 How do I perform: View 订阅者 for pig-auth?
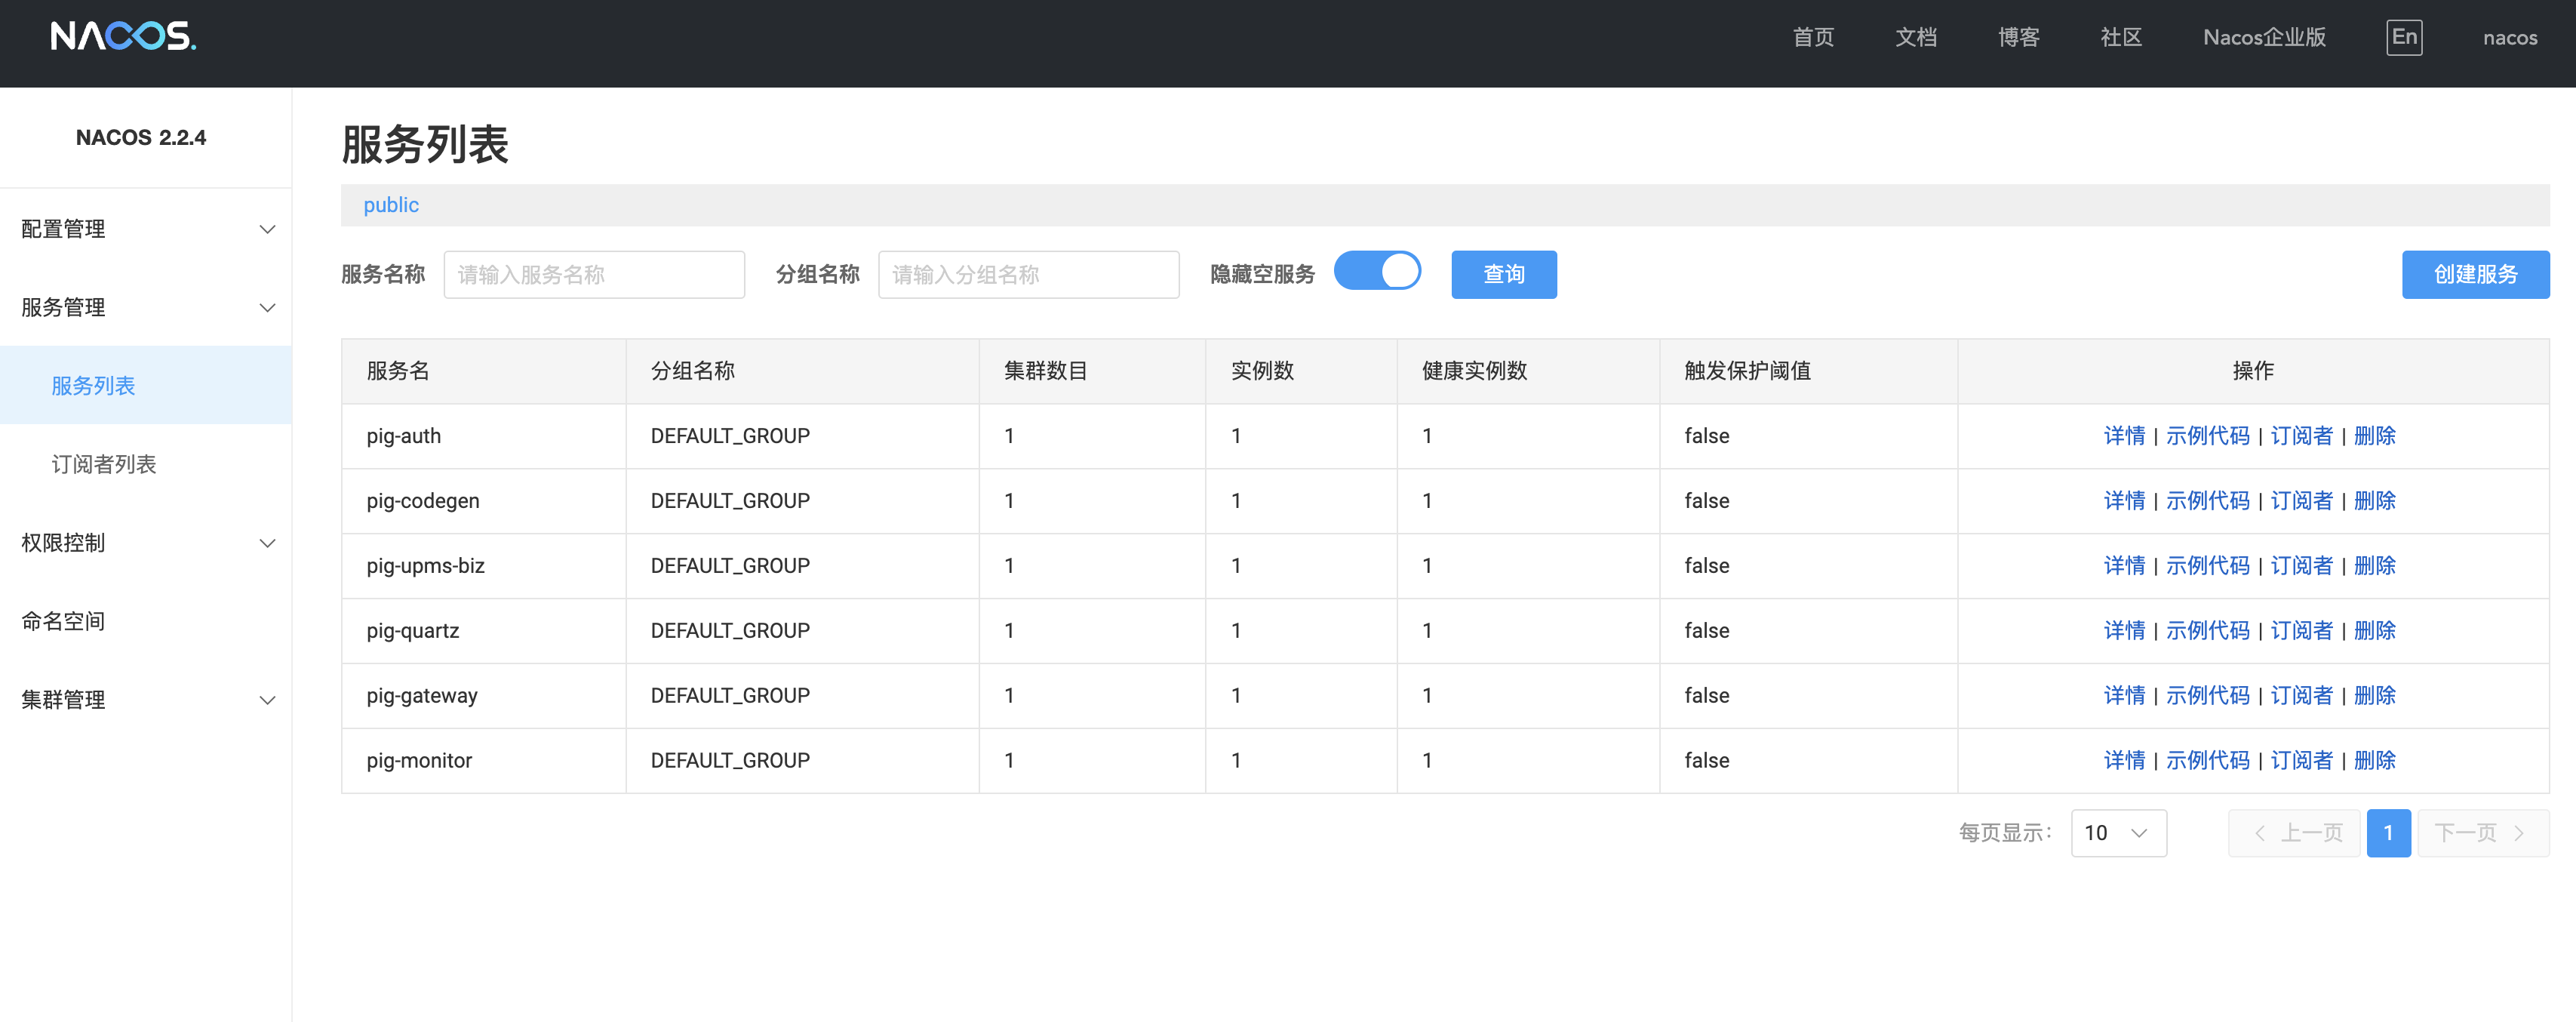pos(2301,436)
